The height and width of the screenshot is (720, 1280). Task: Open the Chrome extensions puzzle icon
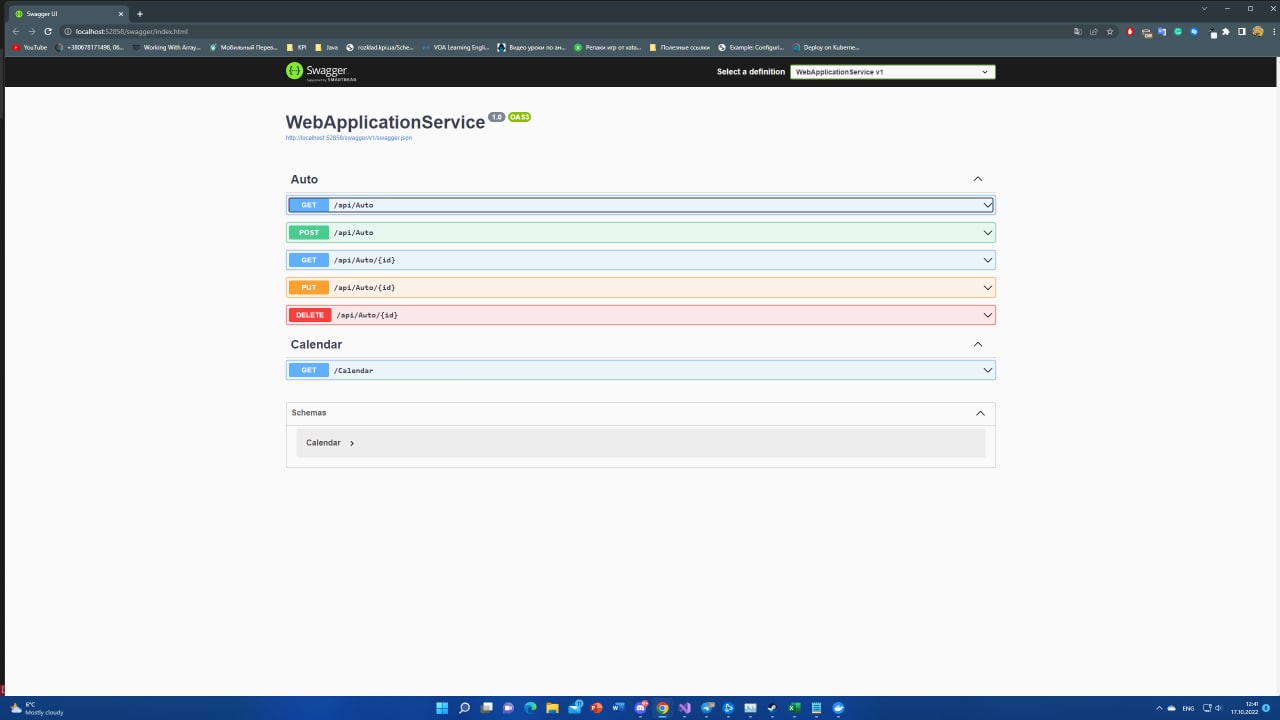pyautogui.click(x=1226, y=31)
